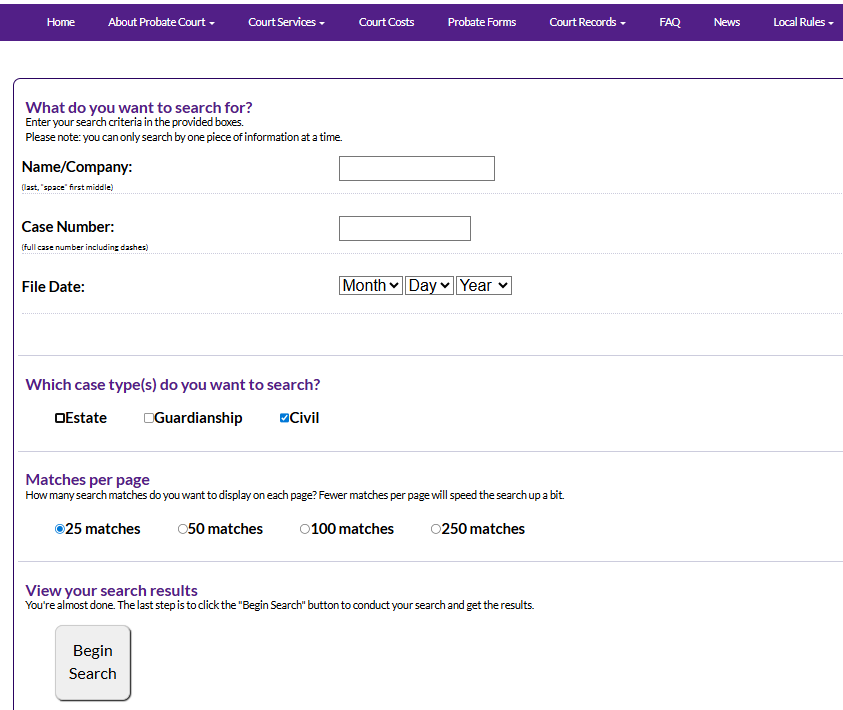Open the Court Costs page
843x710 pixels.
tap(386, 22)
